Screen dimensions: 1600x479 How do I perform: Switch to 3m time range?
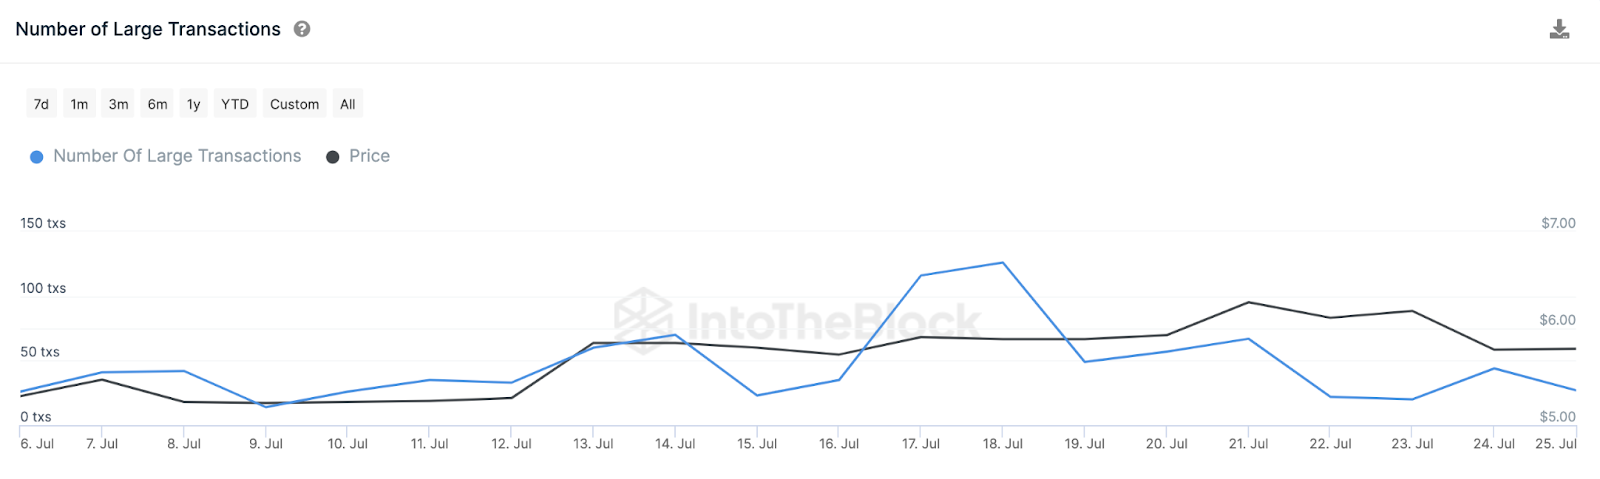(x=118, y=104)
